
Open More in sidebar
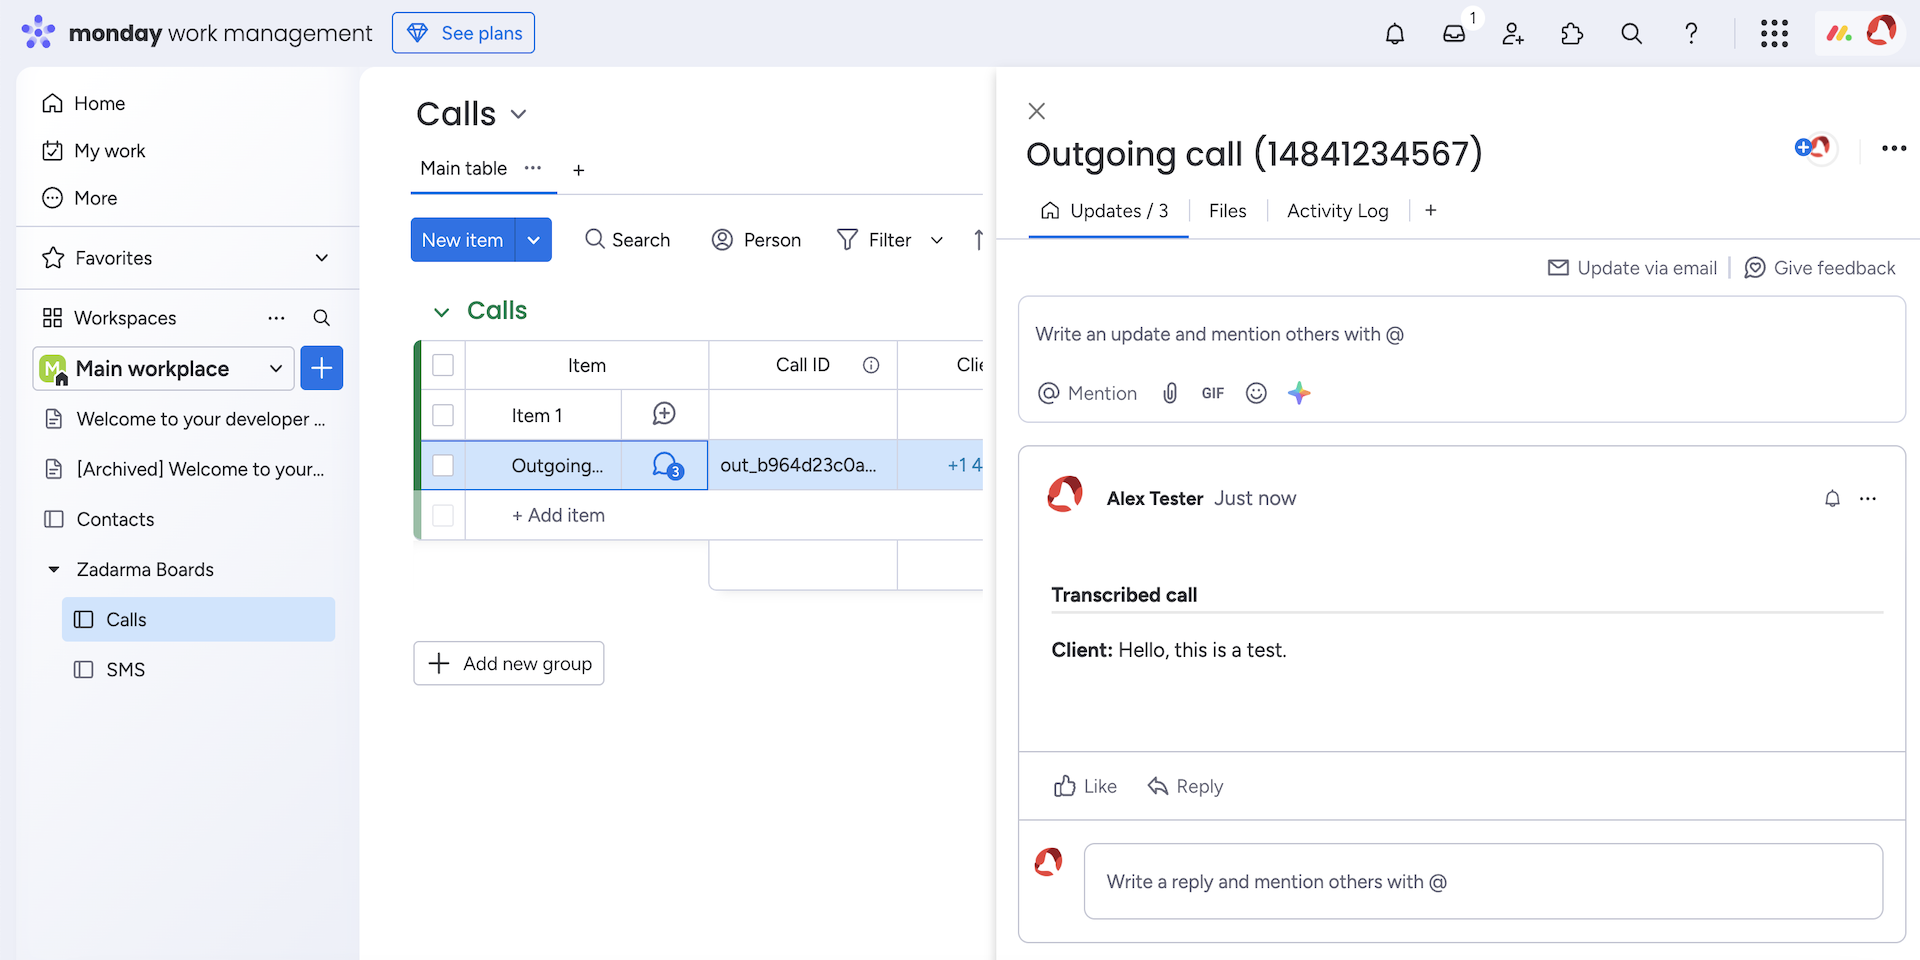[x=80, y=198]
